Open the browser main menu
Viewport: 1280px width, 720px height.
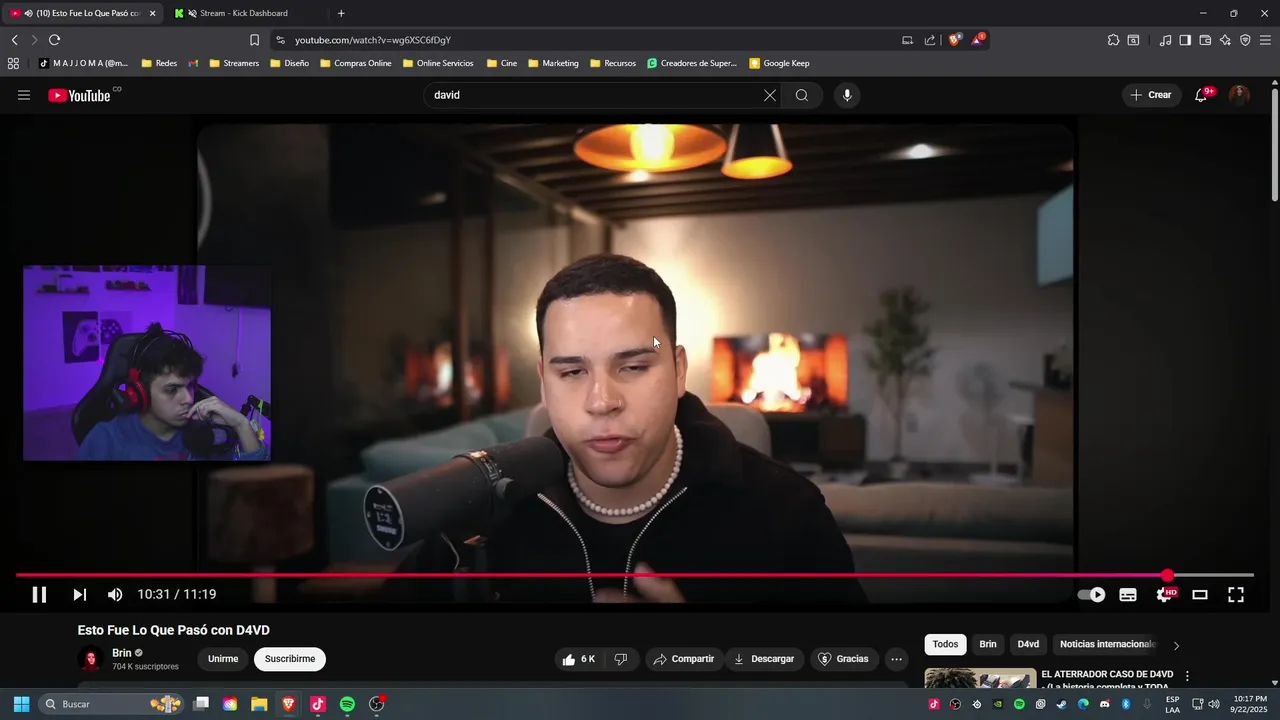(x=1265, y=40)
